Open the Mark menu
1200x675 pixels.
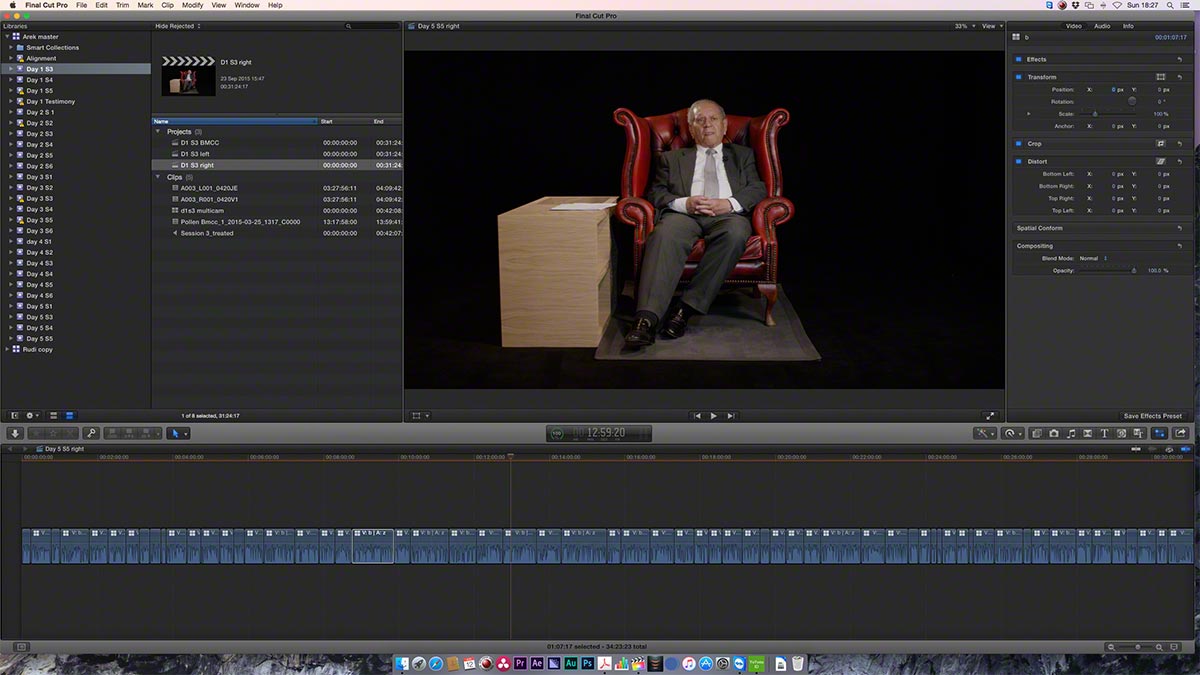145,5
